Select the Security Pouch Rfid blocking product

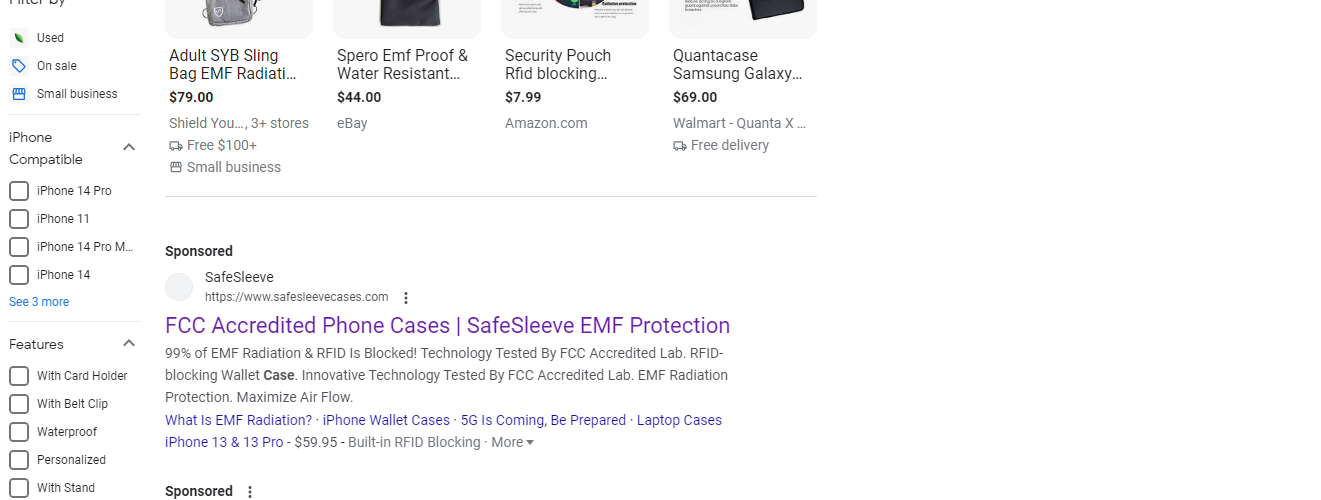tap(558, 64)
